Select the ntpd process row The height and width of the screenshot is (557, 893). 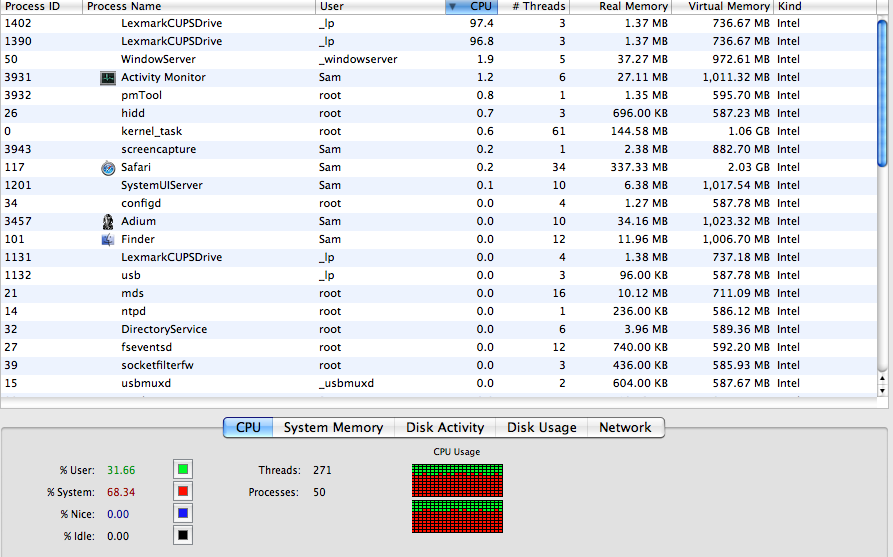click(x=439, y=312)
